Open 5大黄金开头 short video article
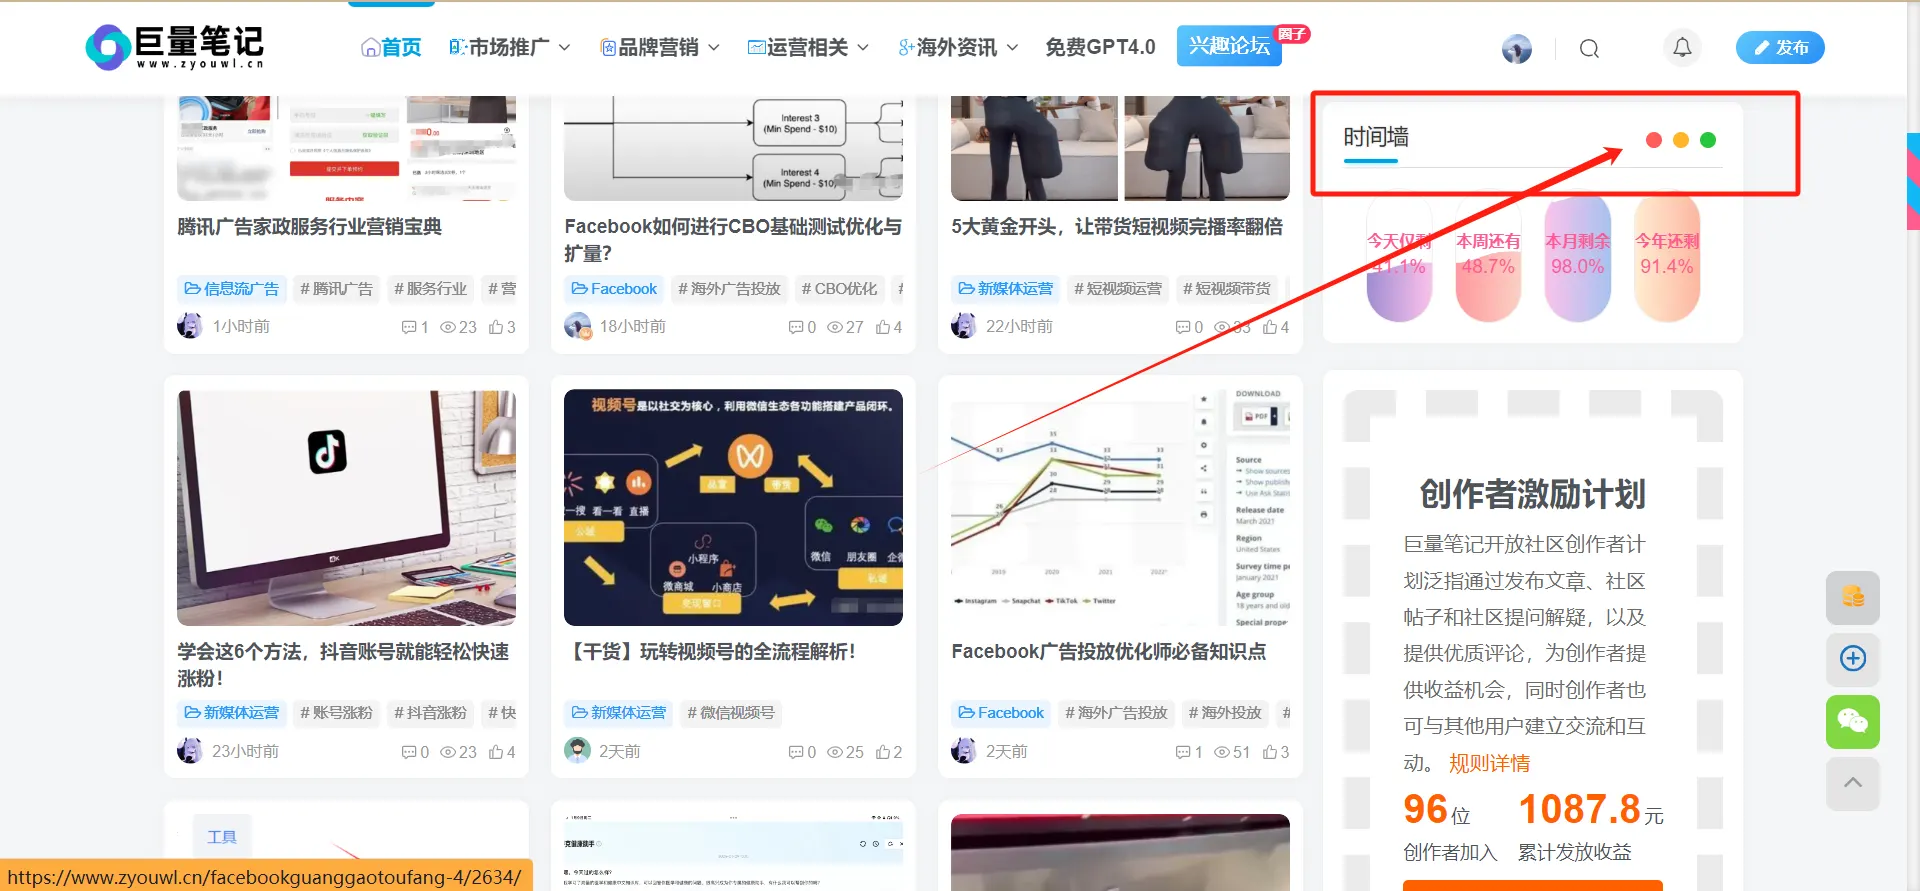Viewport: 1920px width, 891px height. click(1117, 227)
